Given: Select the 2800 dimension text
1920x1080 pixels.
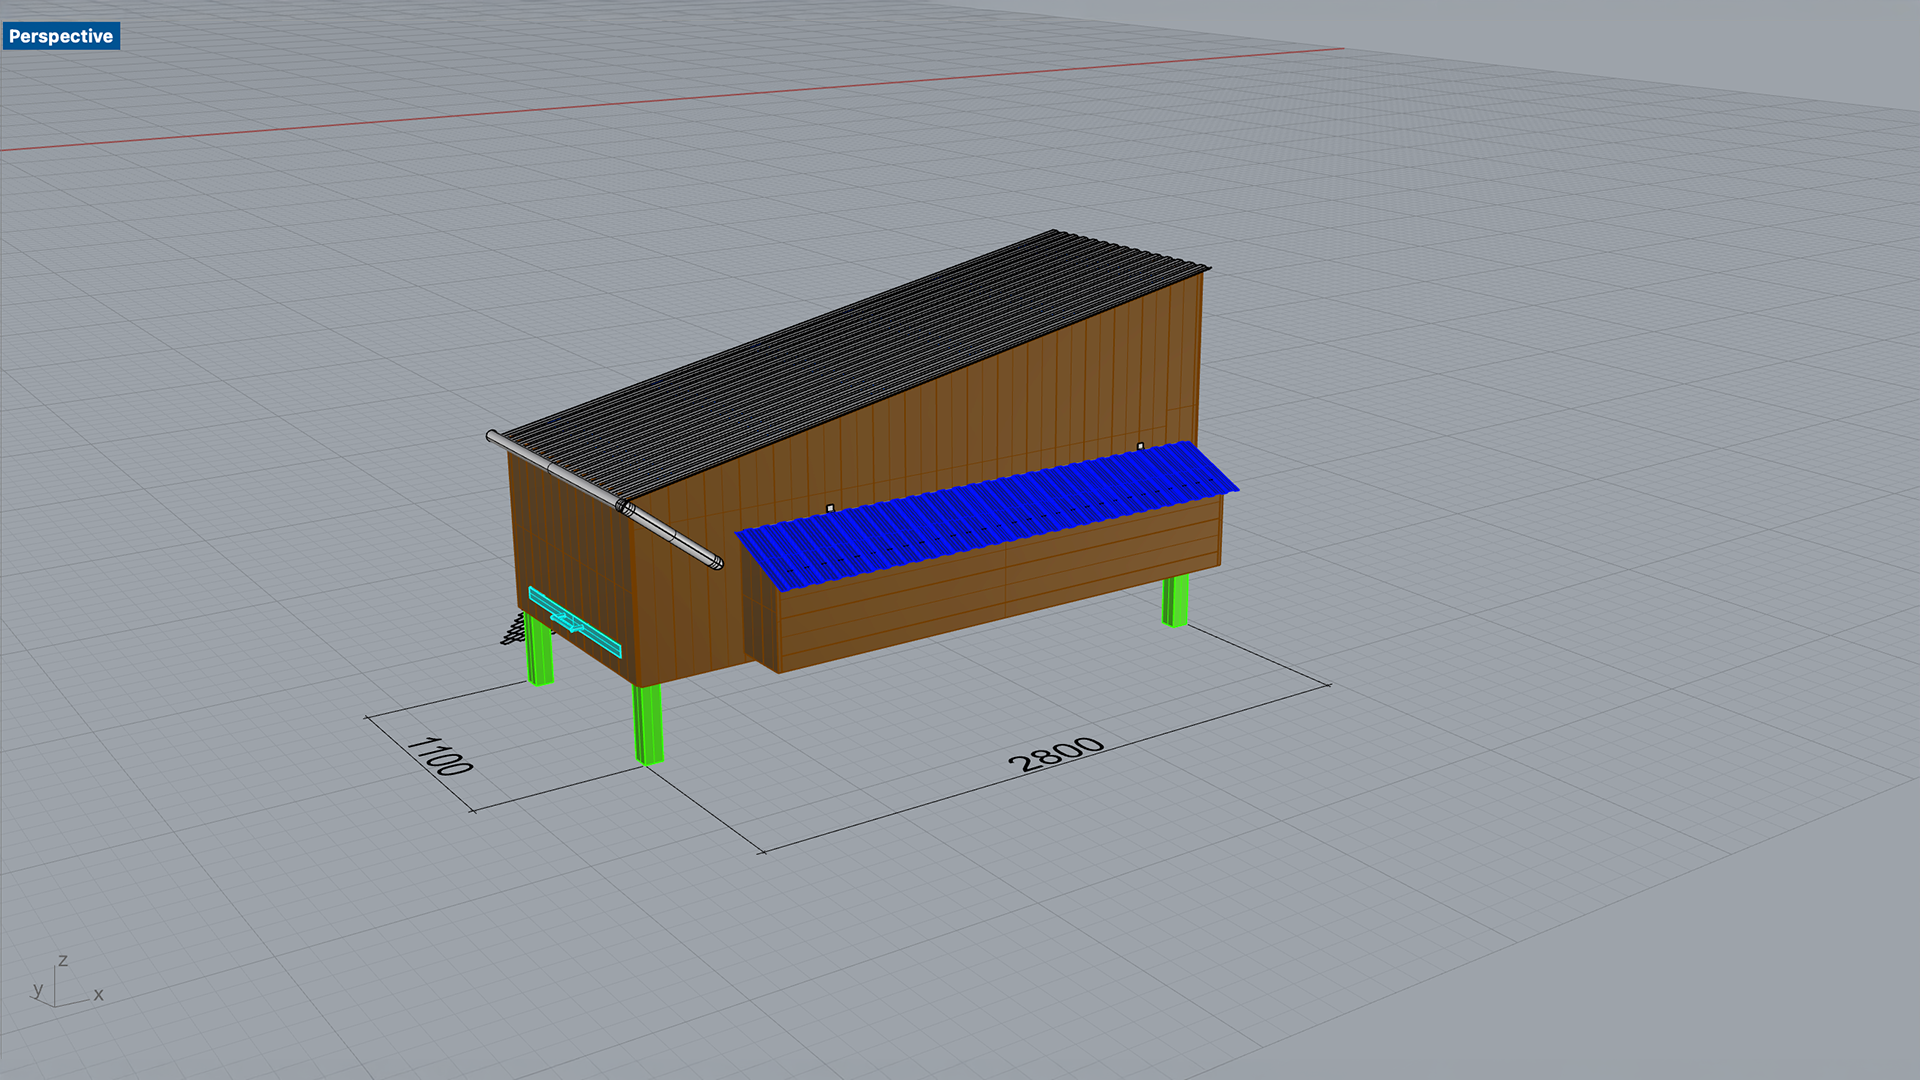Looking at the screenshot, I should [x=1056, y=754].
